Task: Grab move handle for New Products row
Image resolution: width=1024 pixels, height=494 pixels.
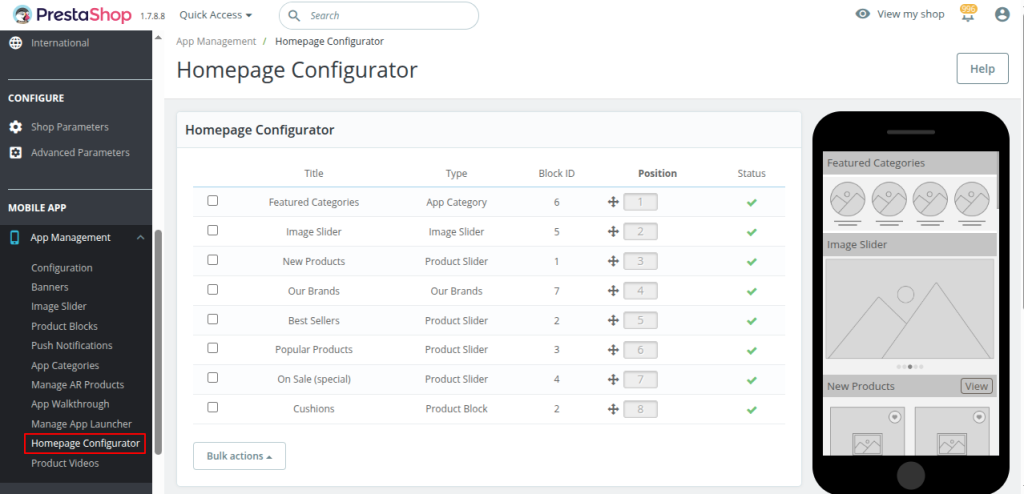Action: 613,261
